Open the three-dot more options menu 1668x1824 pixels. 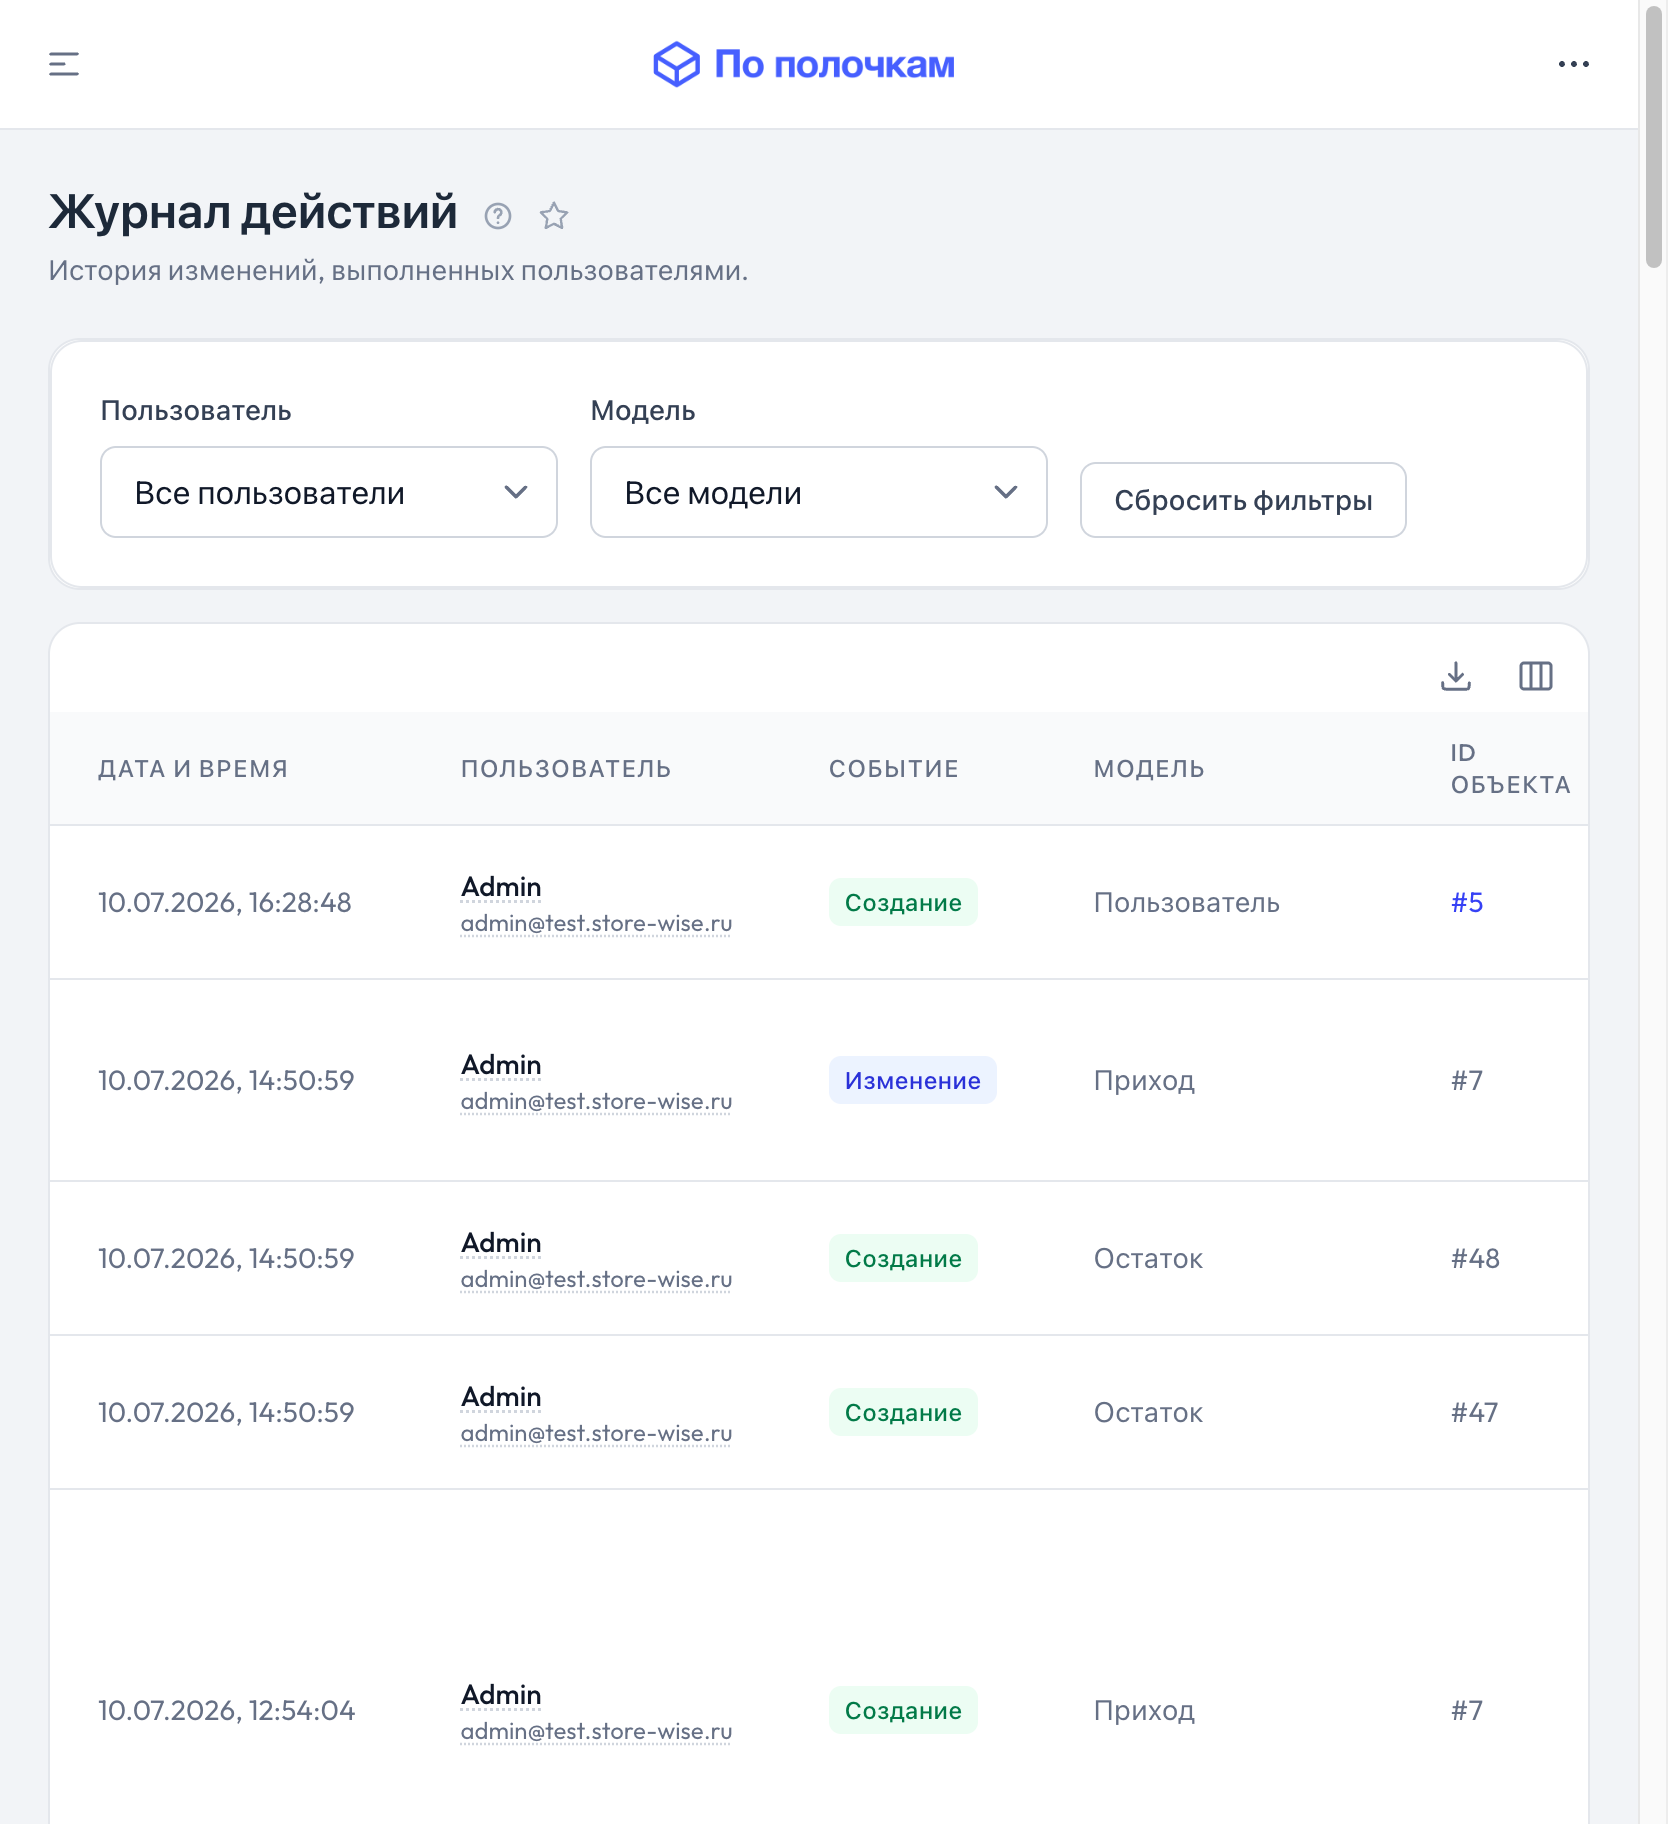[1573, 64]
